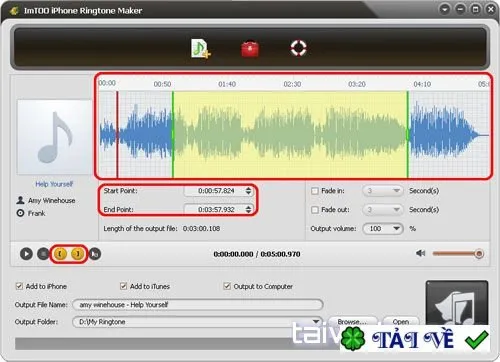This screenshot has width=500, height=362.
Task: Click the music note album art thumbnail
Action: tap(54, 137)
